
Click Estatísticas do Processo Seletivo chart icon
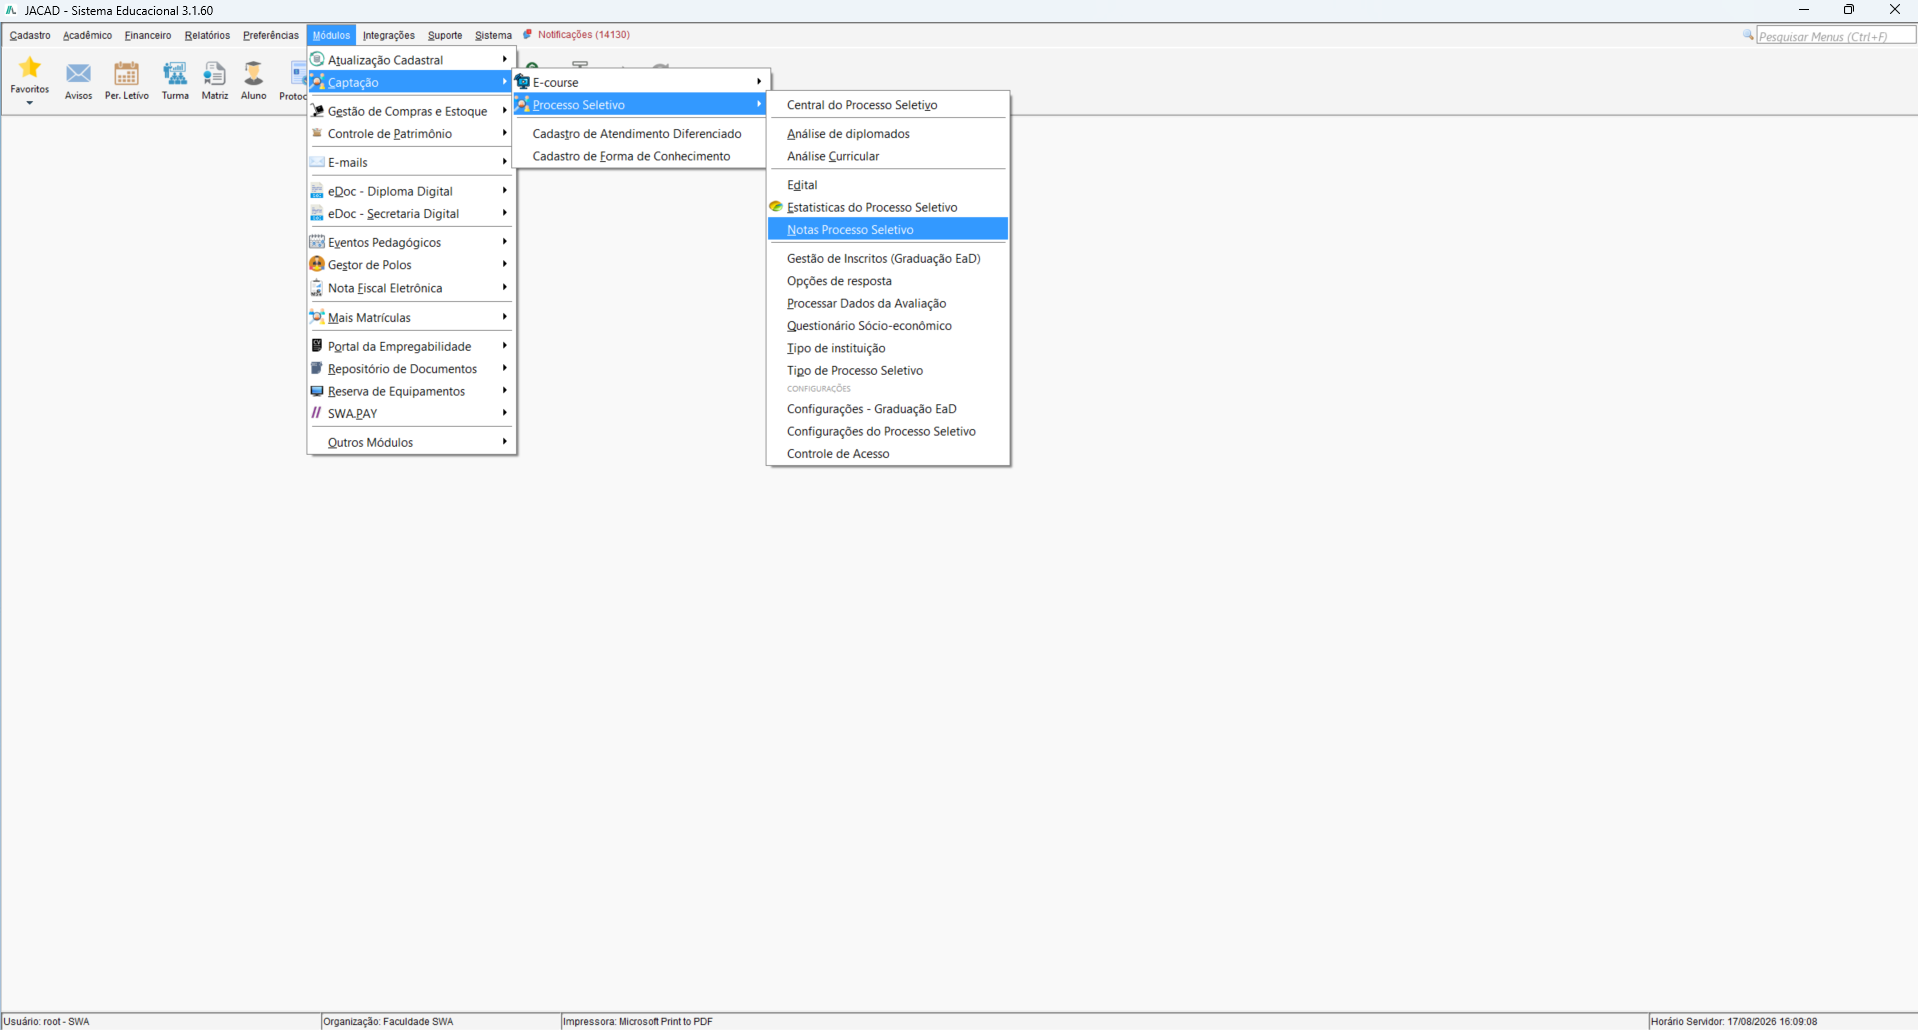776,207
